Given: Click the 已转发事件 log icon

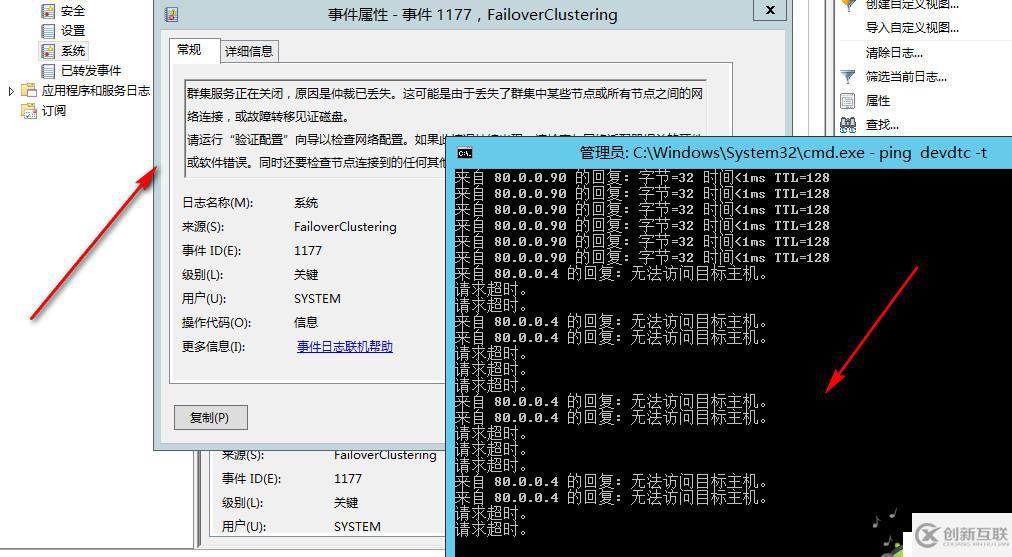Looking at the screenshot, I should 48,71.
